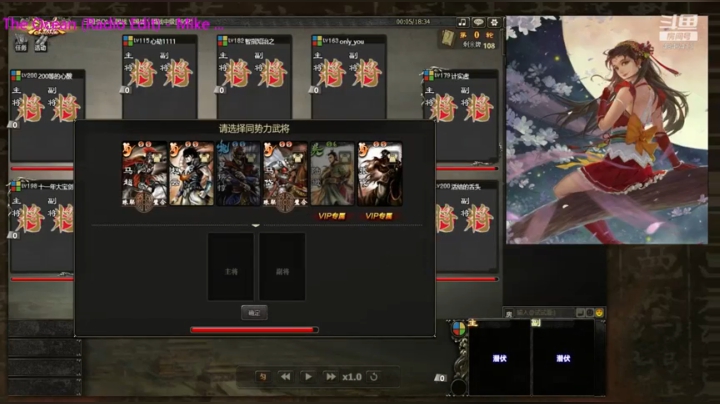This screenshot has height=404, width=720.
Task: Open player lv163 only_you name
Action: [352, 41]
